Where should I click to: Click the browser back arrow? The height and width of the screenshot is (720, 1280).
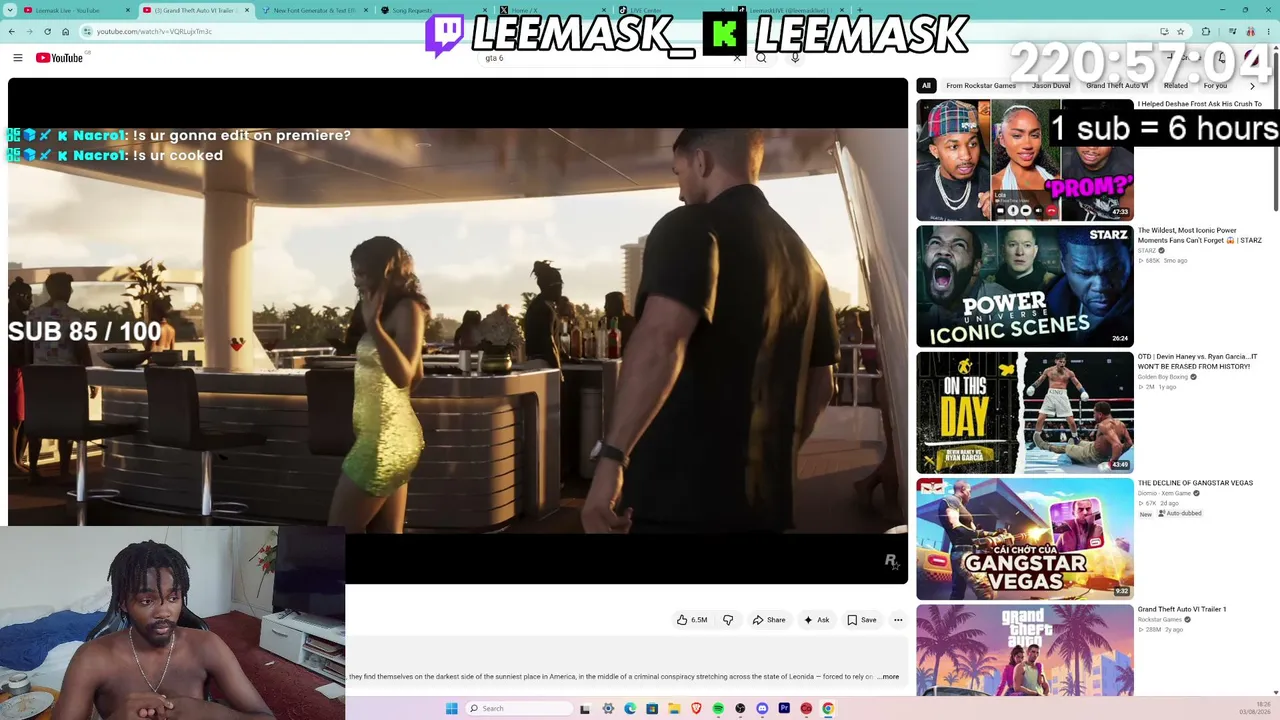tap(12, 31)
